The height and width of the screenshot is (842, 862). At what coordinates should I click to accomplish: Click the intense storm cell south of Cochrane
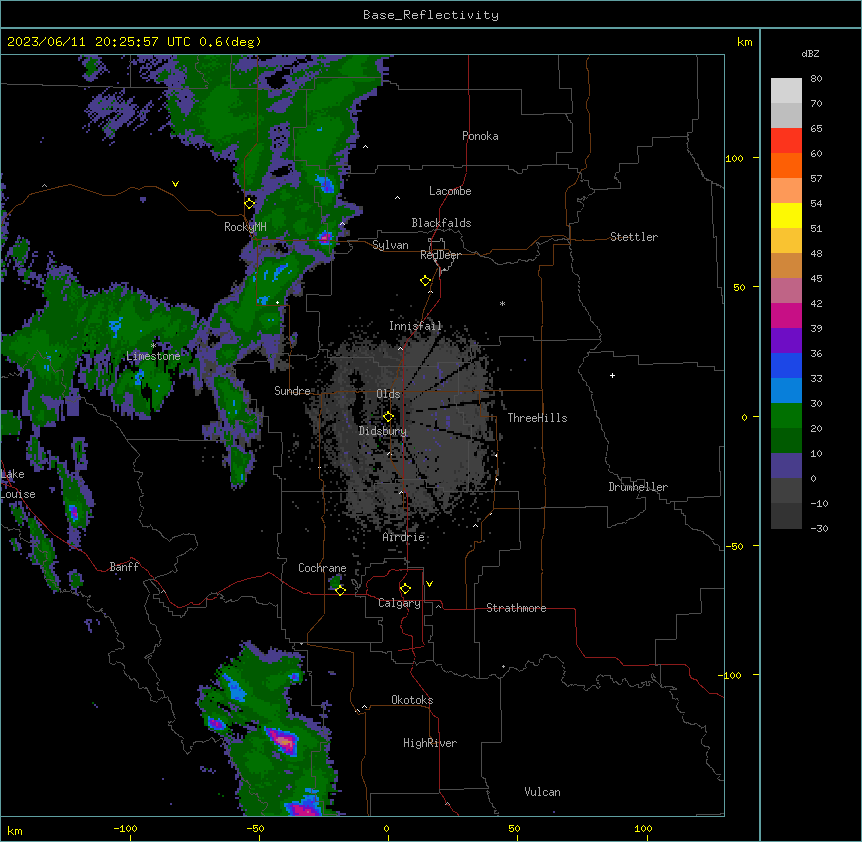tap(282, 741)
